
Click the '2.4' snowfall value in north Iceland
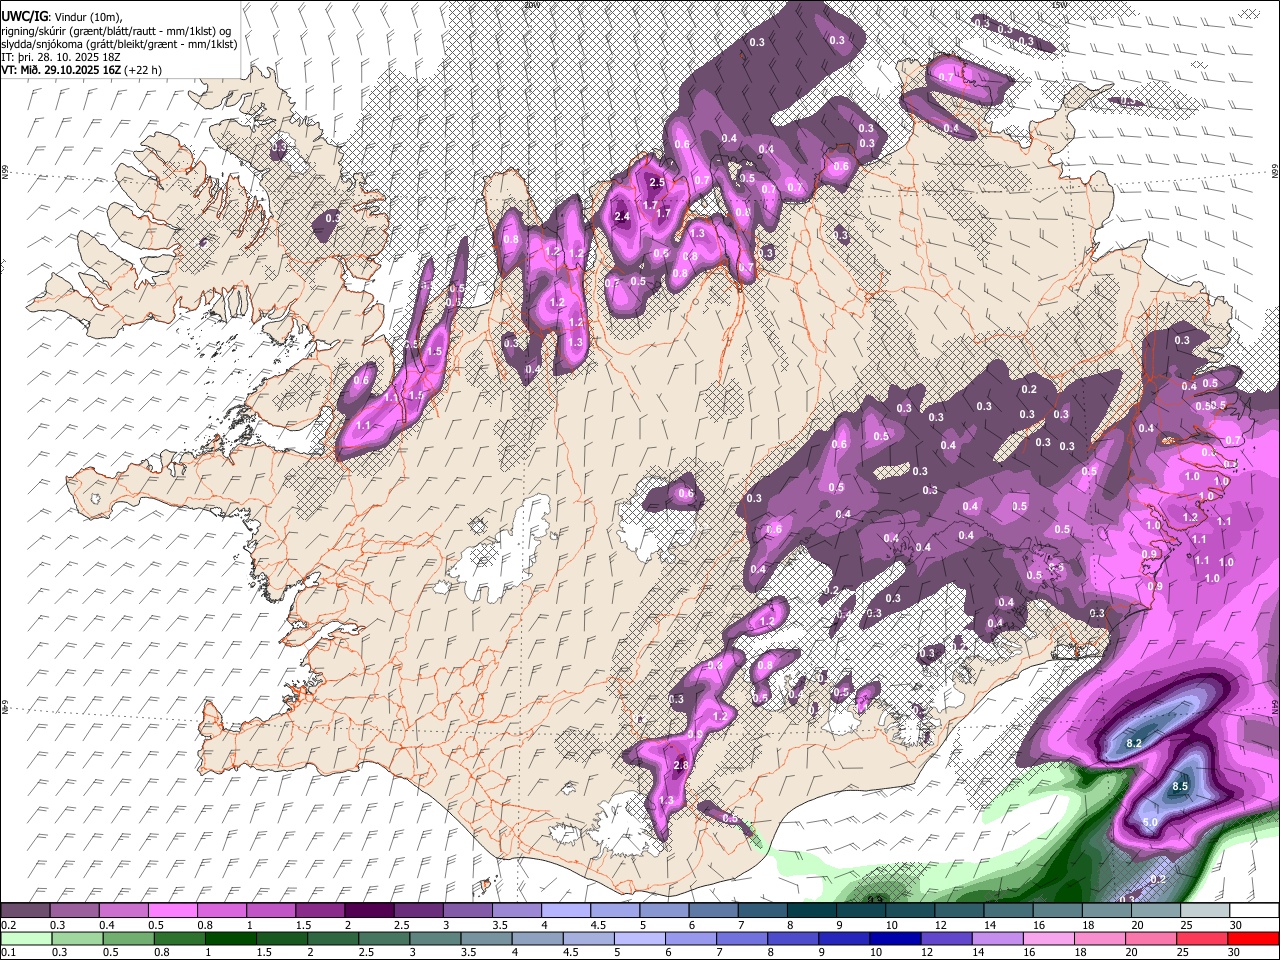click(621, 216)
